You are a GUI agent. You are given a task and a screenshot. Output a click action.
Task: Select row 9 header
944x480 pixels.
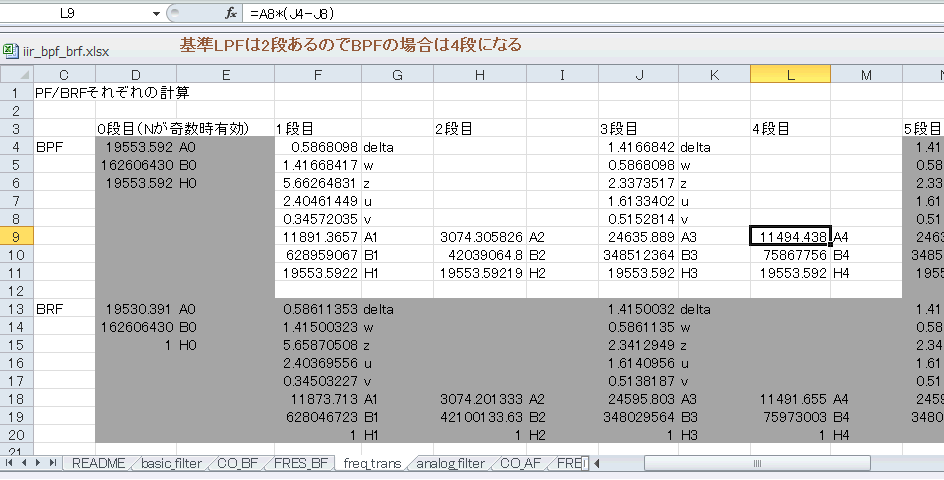16,237
